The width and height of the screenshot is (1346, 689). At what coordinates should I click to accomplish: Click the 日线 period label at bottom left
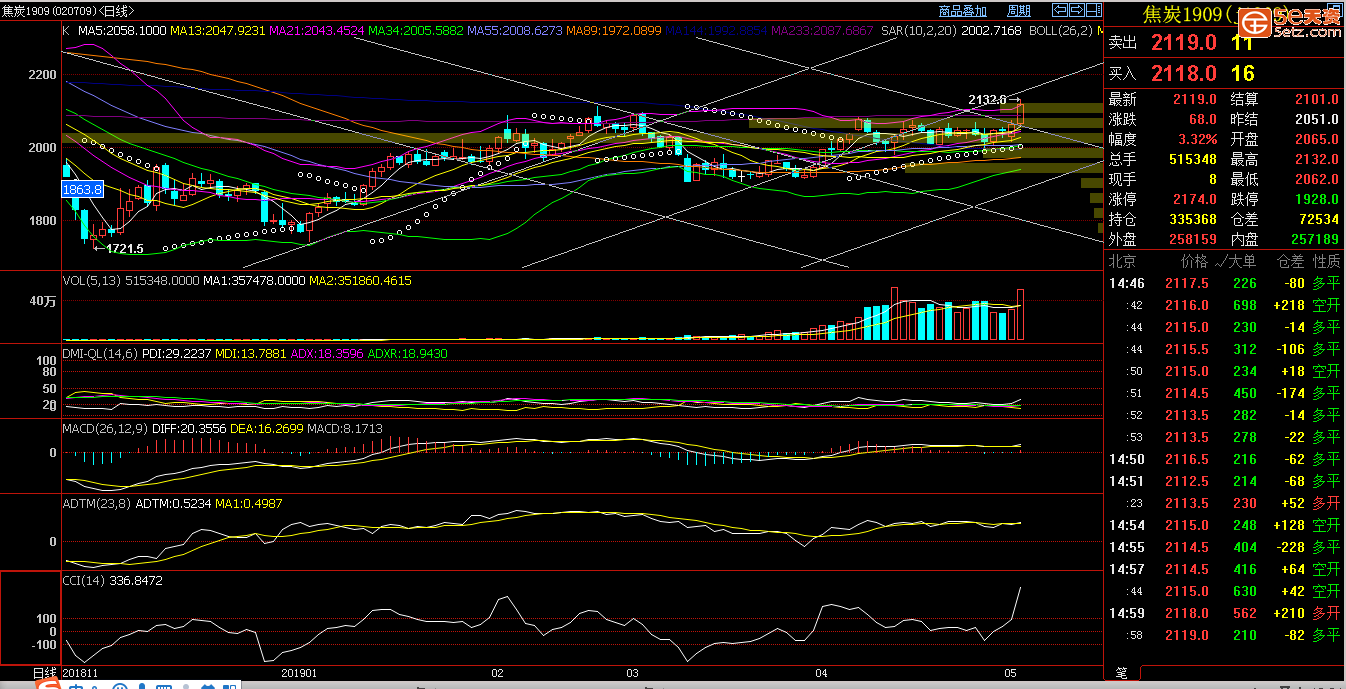[x=44, y=673]
